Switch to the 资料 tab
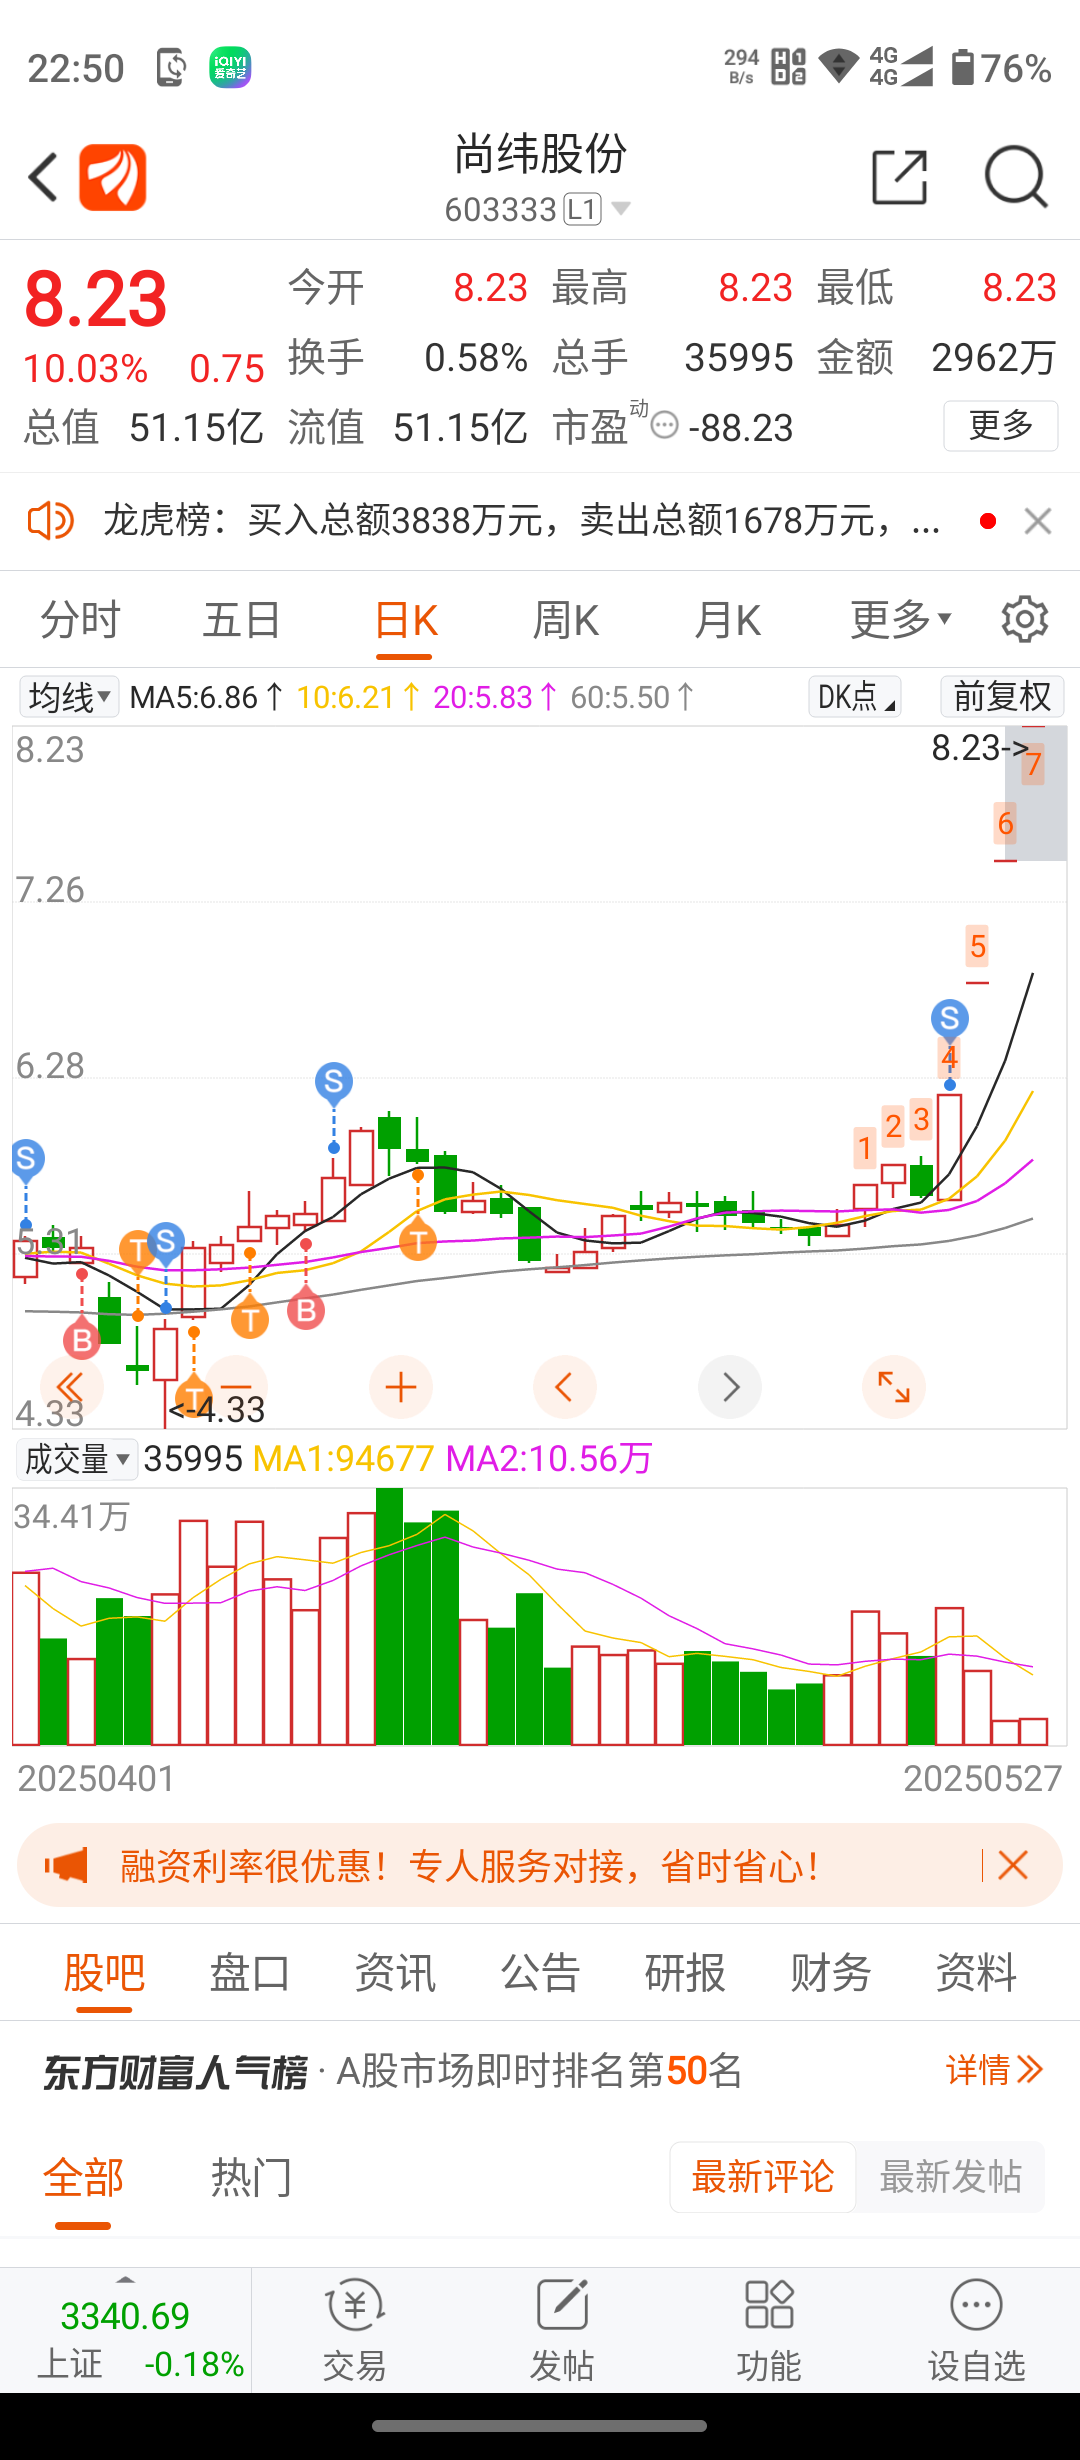1080x2460 pixels. (976, 1974)
